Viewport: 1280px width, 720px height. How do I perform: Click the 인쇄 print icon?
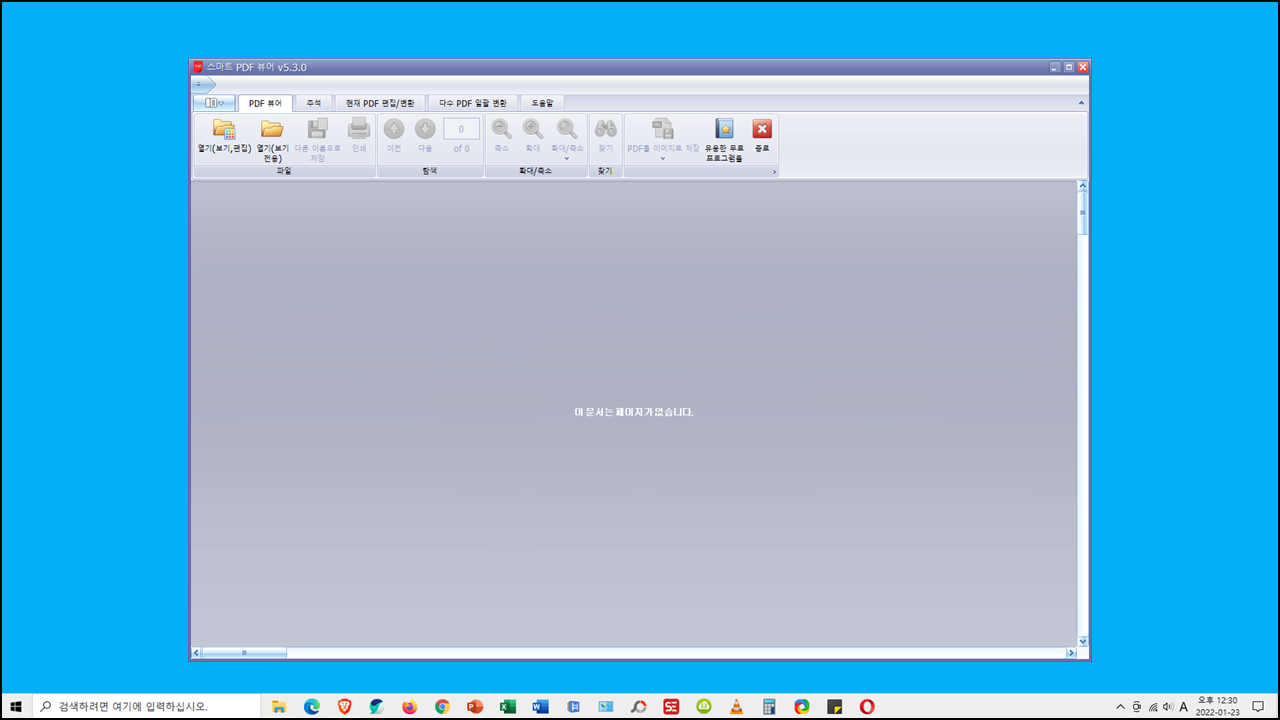click(359, 128)
